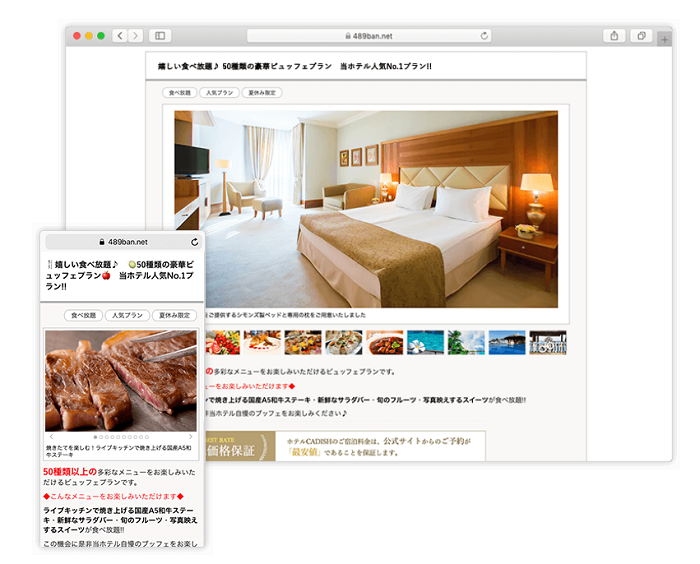Select the red stew dish thumbnail

385,343
